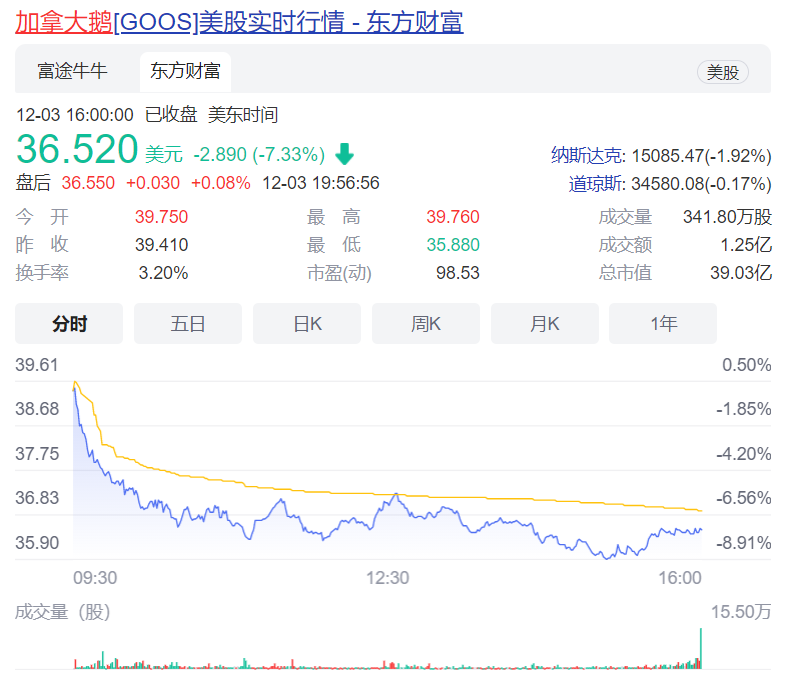Screen dimensions: 791x681
Task: Switch to the 日K chart tab
Action: [x=307, y=323]
